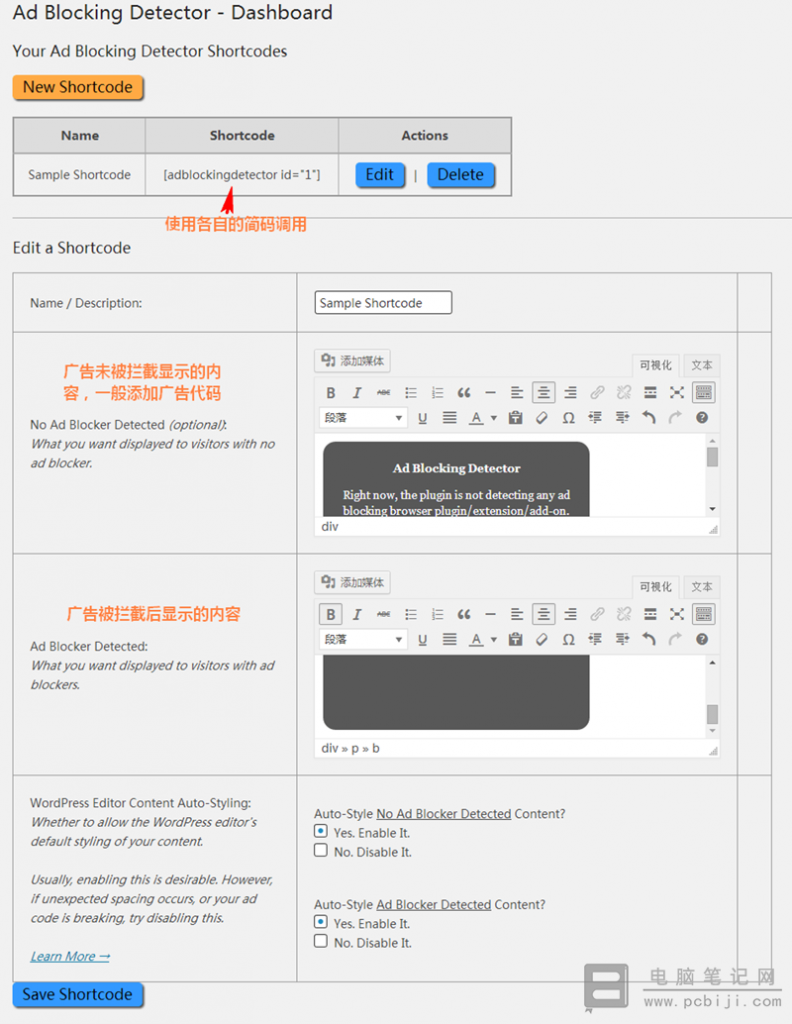Insert horizontal line in No Ad Blocker Detected editor
Viewport: 792px width, 1024px height.
coord(490,392)
